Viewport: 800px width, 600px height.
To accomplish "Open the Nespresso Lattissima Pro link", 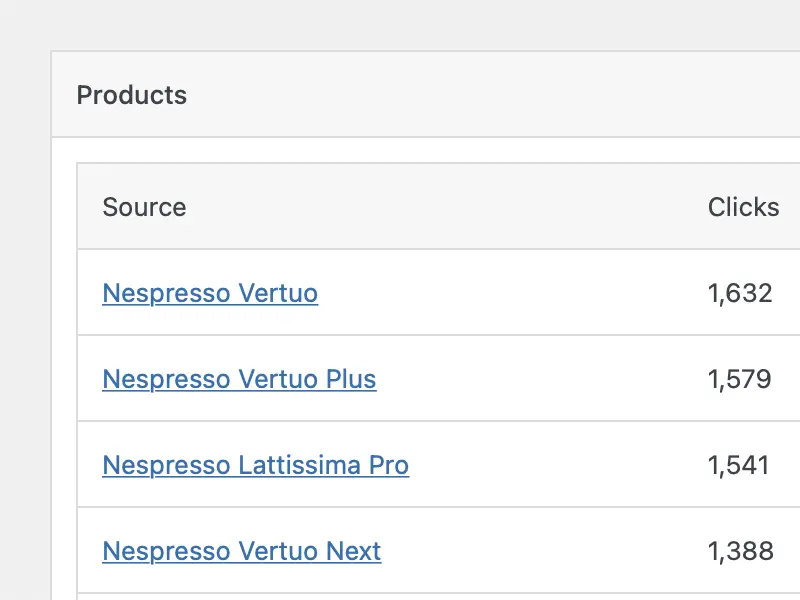I will [256, 465].
